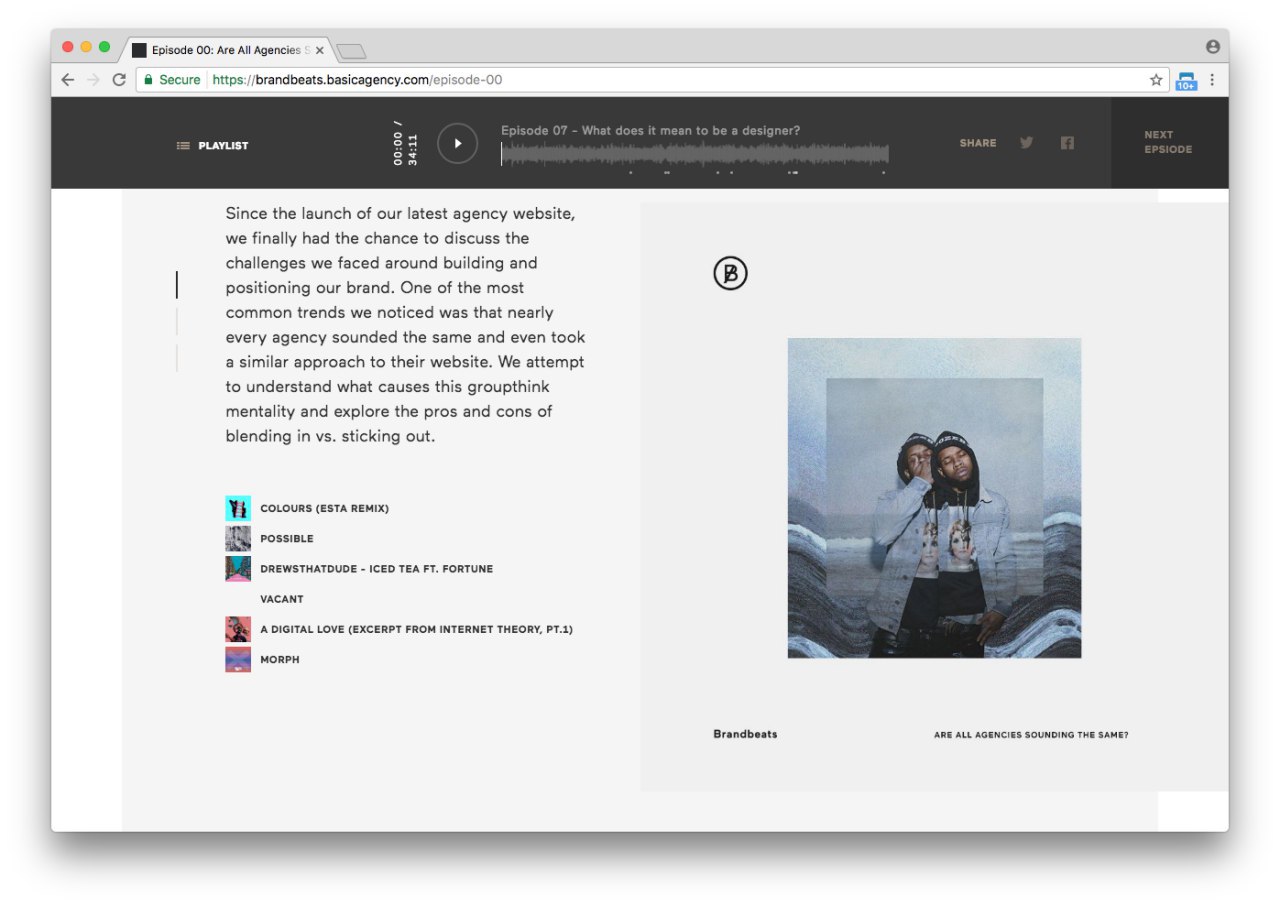Viewport: 1280px width, 905px height.
Task: Open the Chrome three-dot menu
Action: 1212,80
